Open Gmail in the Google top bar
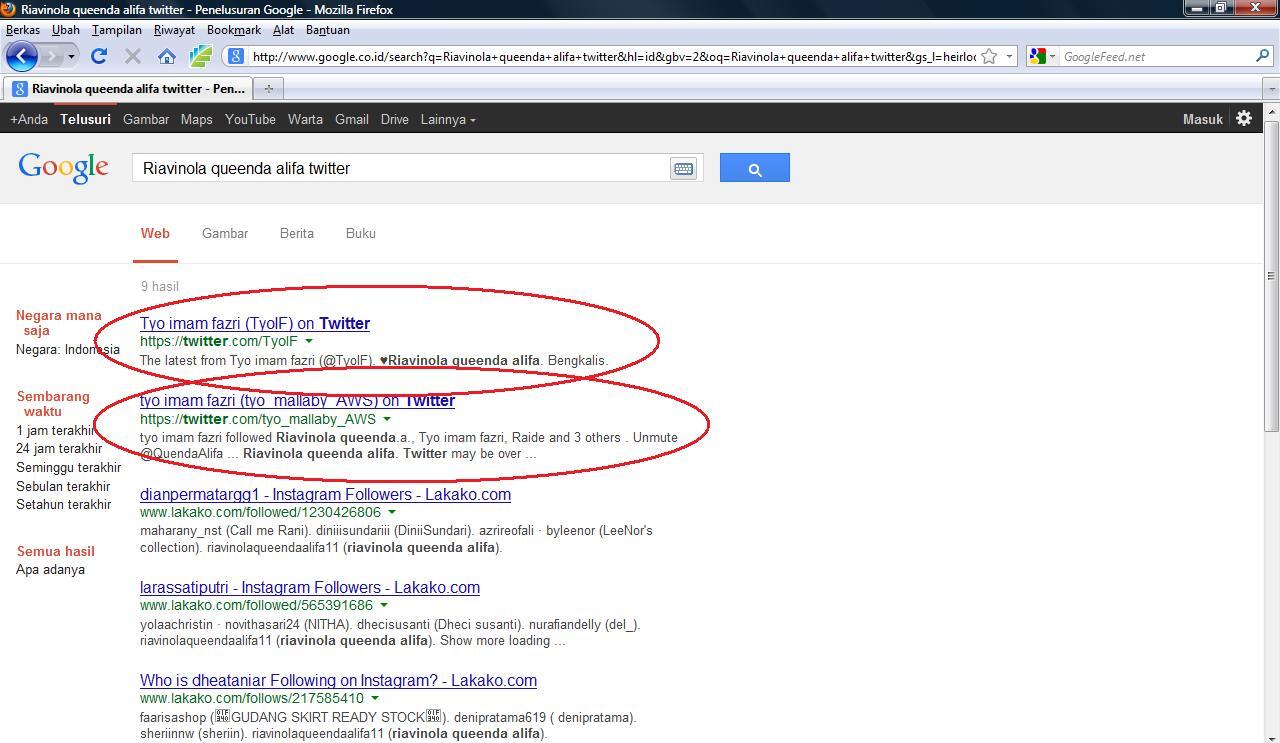The image size is (1280, 743). pyautogui.click(x=351, y=119)
